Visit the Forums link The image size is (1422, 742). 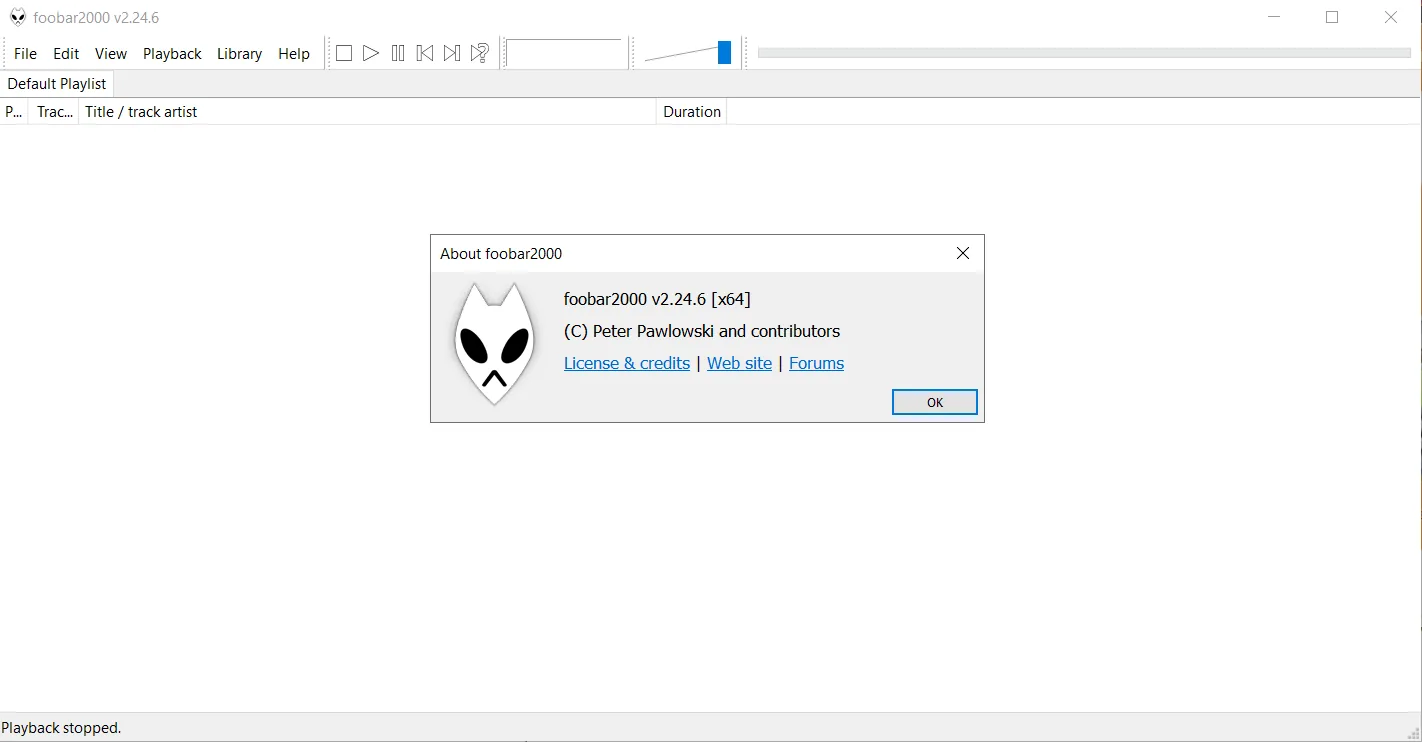817,363
